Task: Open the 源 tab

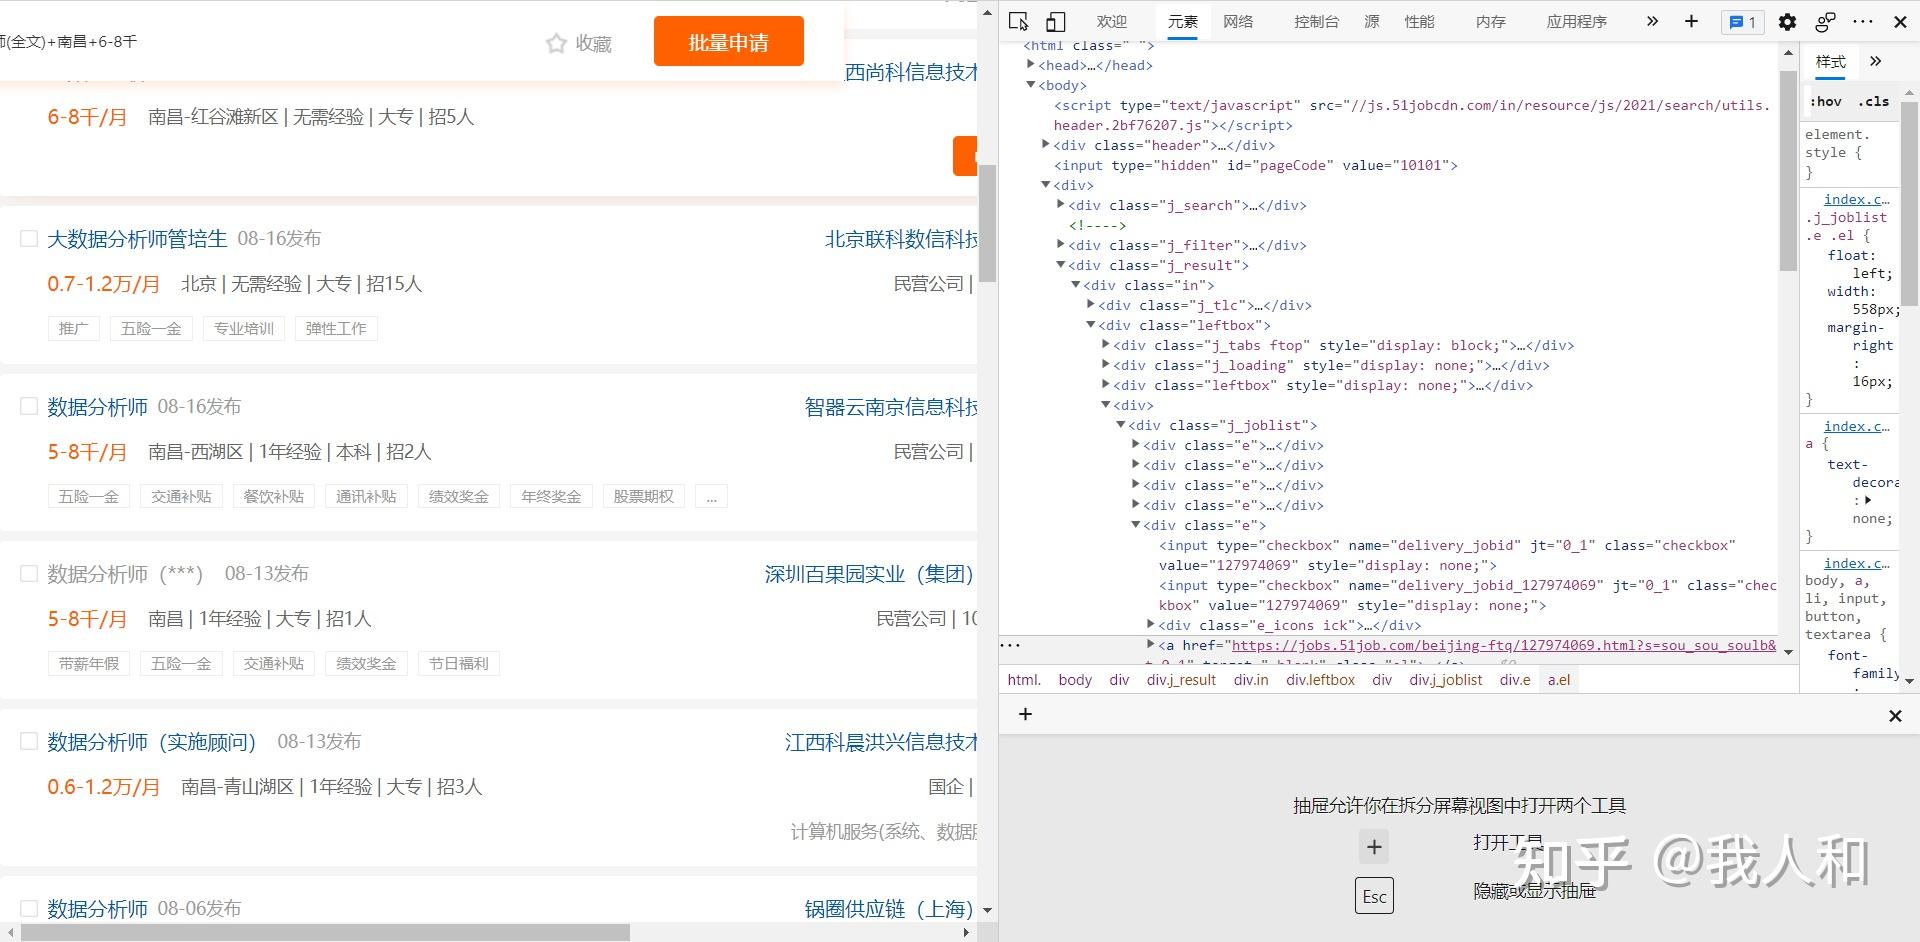Action: 1372,22
